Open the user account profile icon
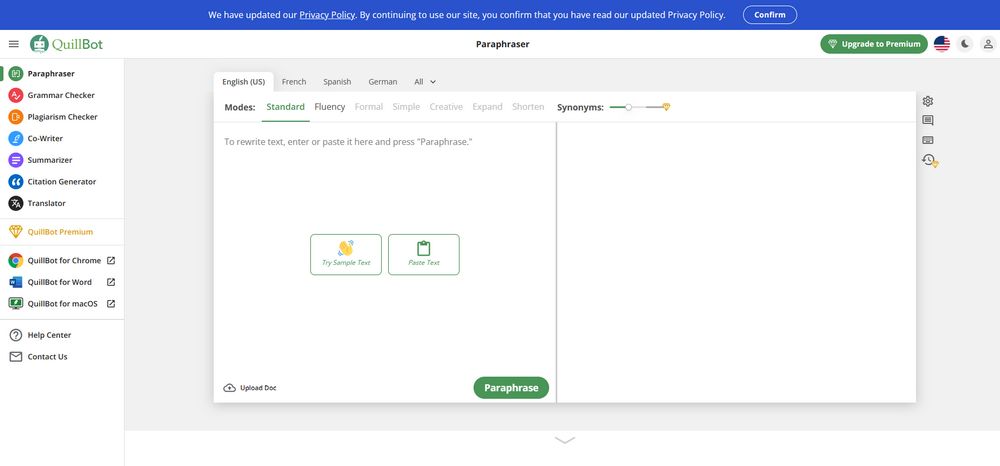Viewport: 1000px width, 466px height. click(x=988, y=44)
